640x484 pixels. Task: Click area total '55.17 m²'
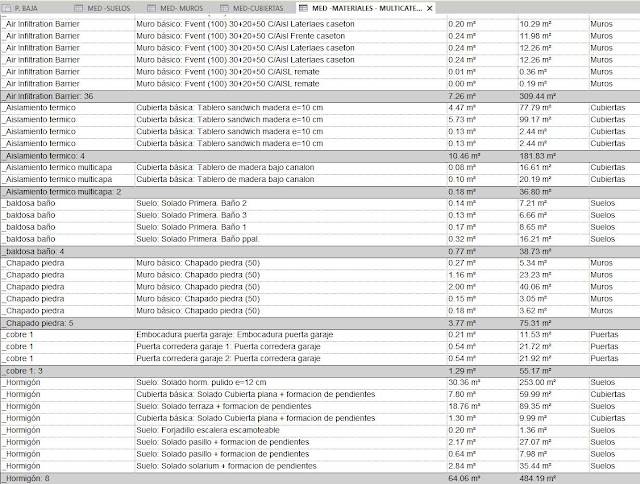535,371
